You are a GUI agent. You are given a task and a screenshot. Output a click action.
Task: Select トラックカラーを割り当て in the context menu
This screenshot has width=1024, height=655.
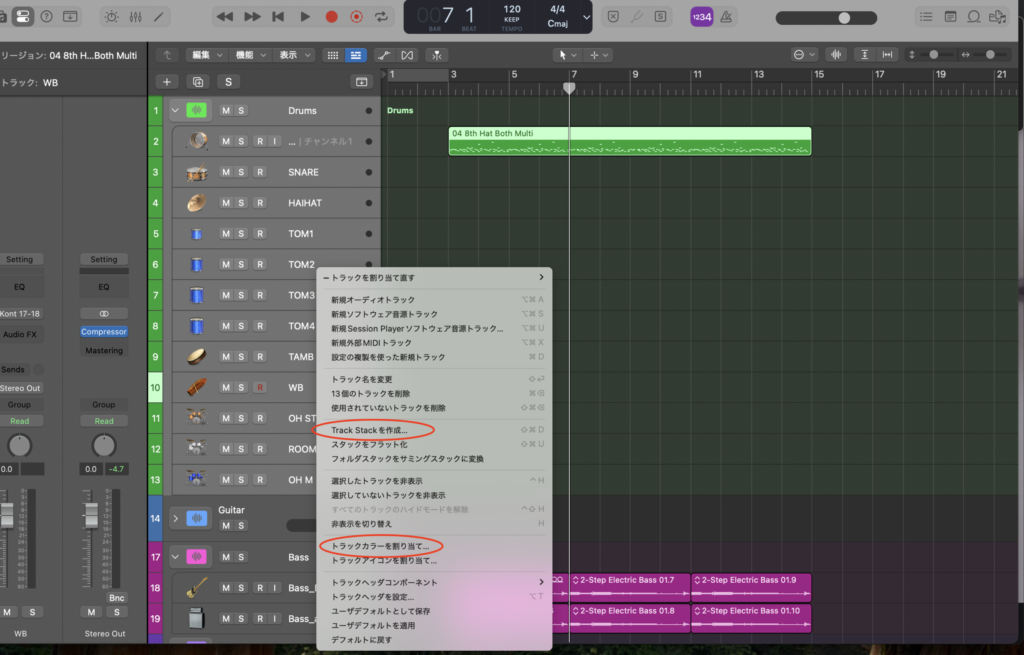[x=379, y=546]
